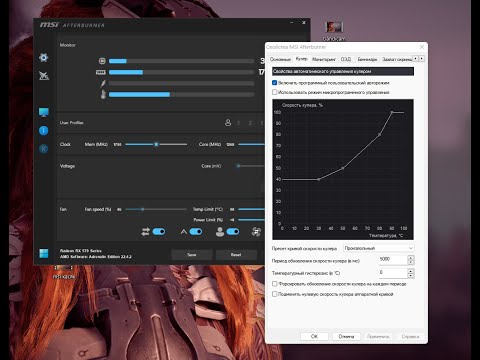Click the Mem clock slider handle
Viewport: 480px width, 360px height.
pos(156,144)
